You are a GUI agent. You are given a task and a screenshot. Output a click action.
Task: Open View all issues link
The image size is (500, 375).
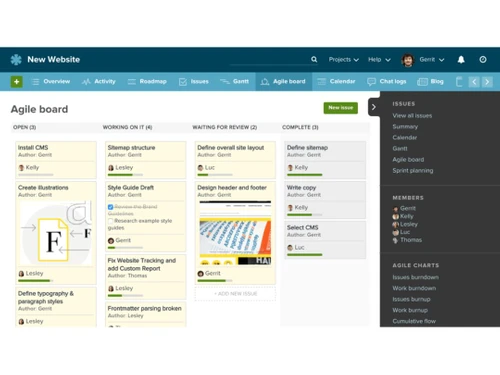click(x=412, y=116)
